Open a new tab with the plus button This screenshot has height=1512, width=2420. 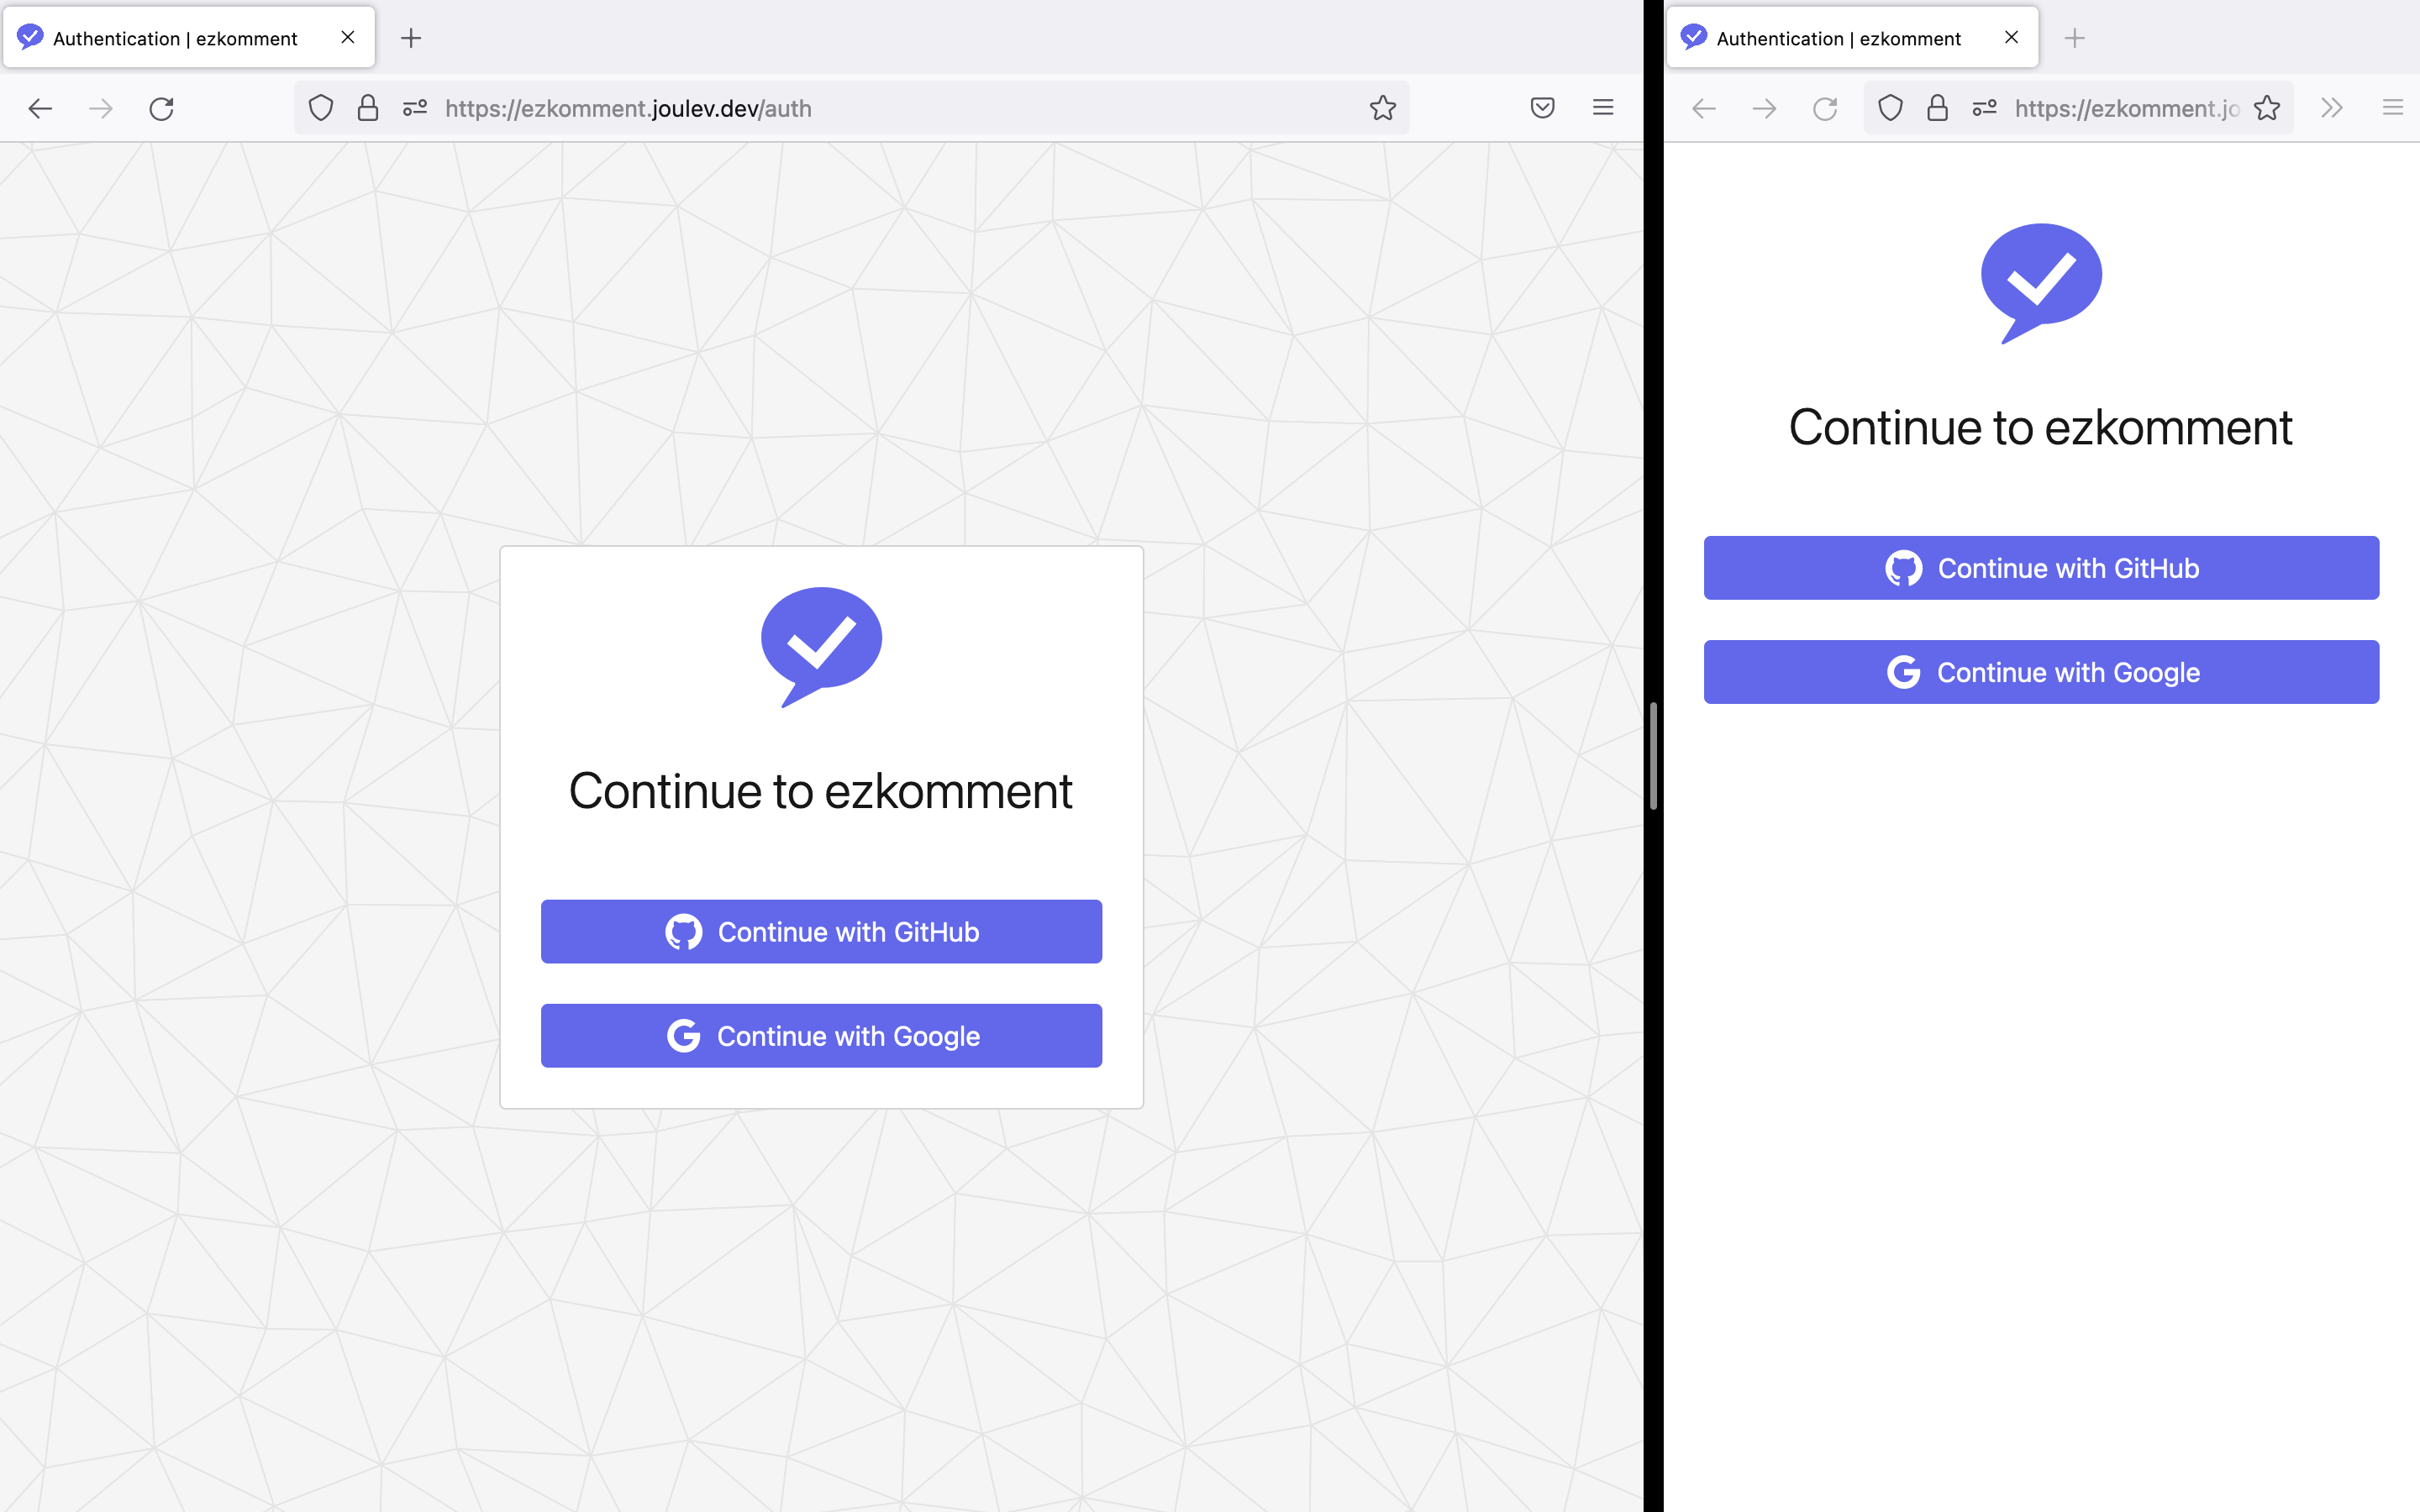click(412, 38)
